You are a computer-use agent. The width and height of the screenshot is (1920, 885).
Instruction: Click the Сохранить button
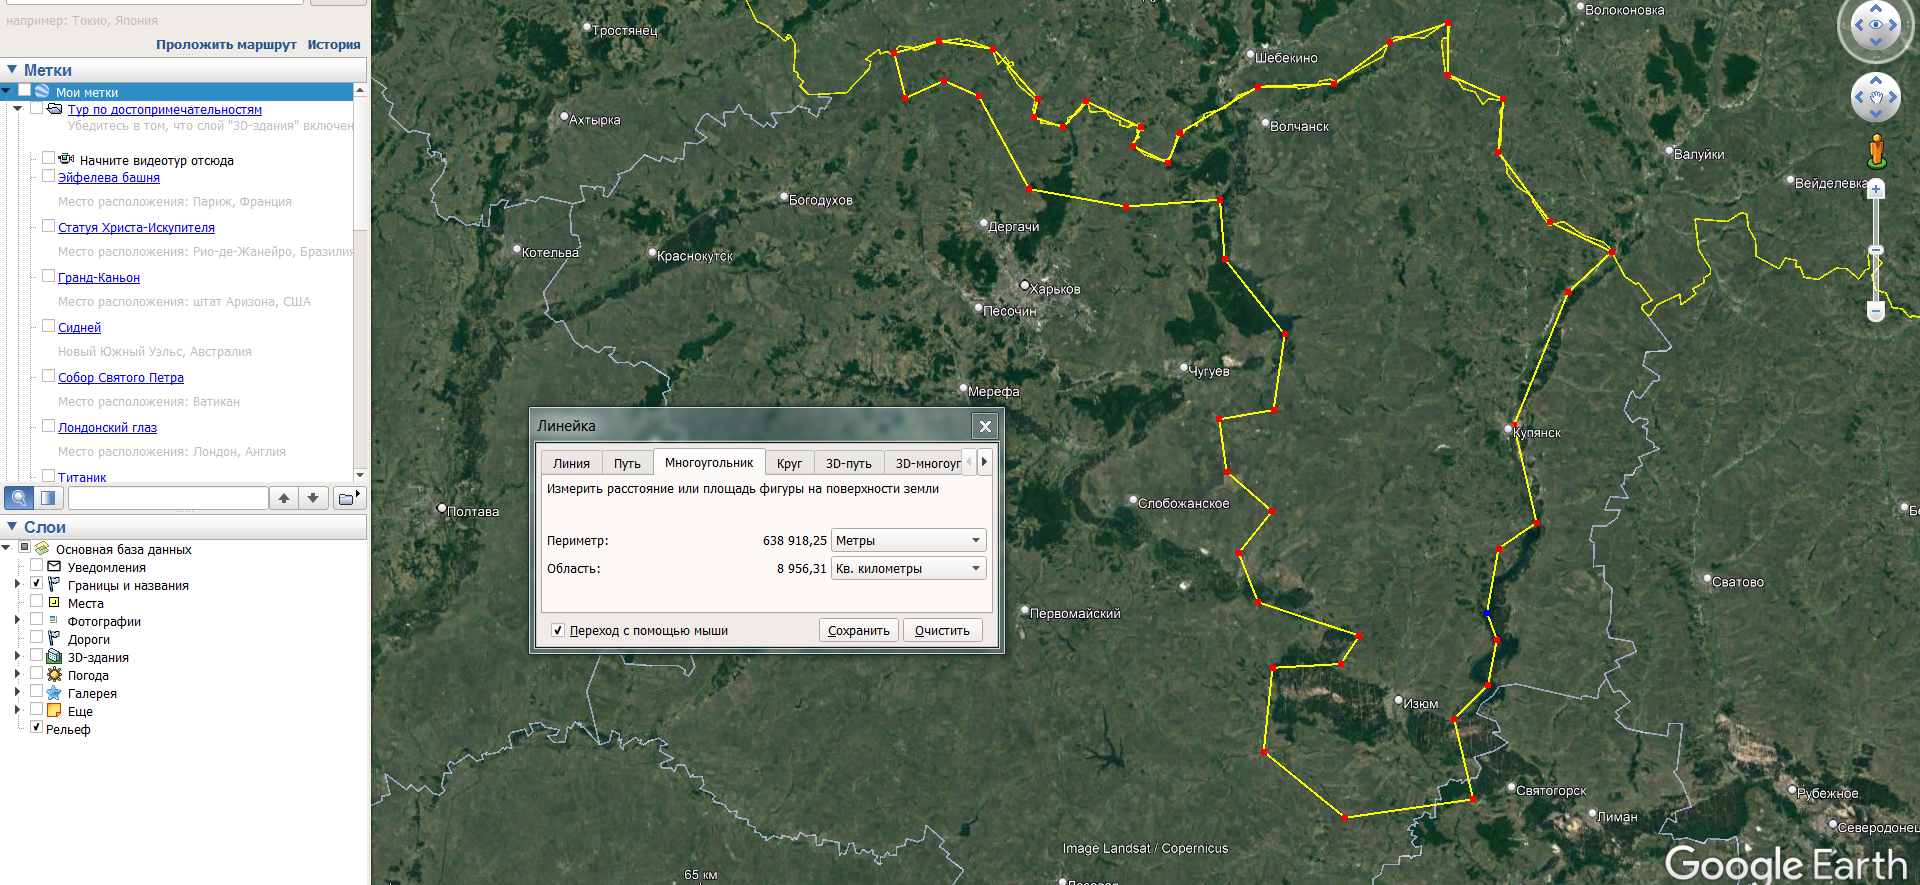tap(859, 630)
